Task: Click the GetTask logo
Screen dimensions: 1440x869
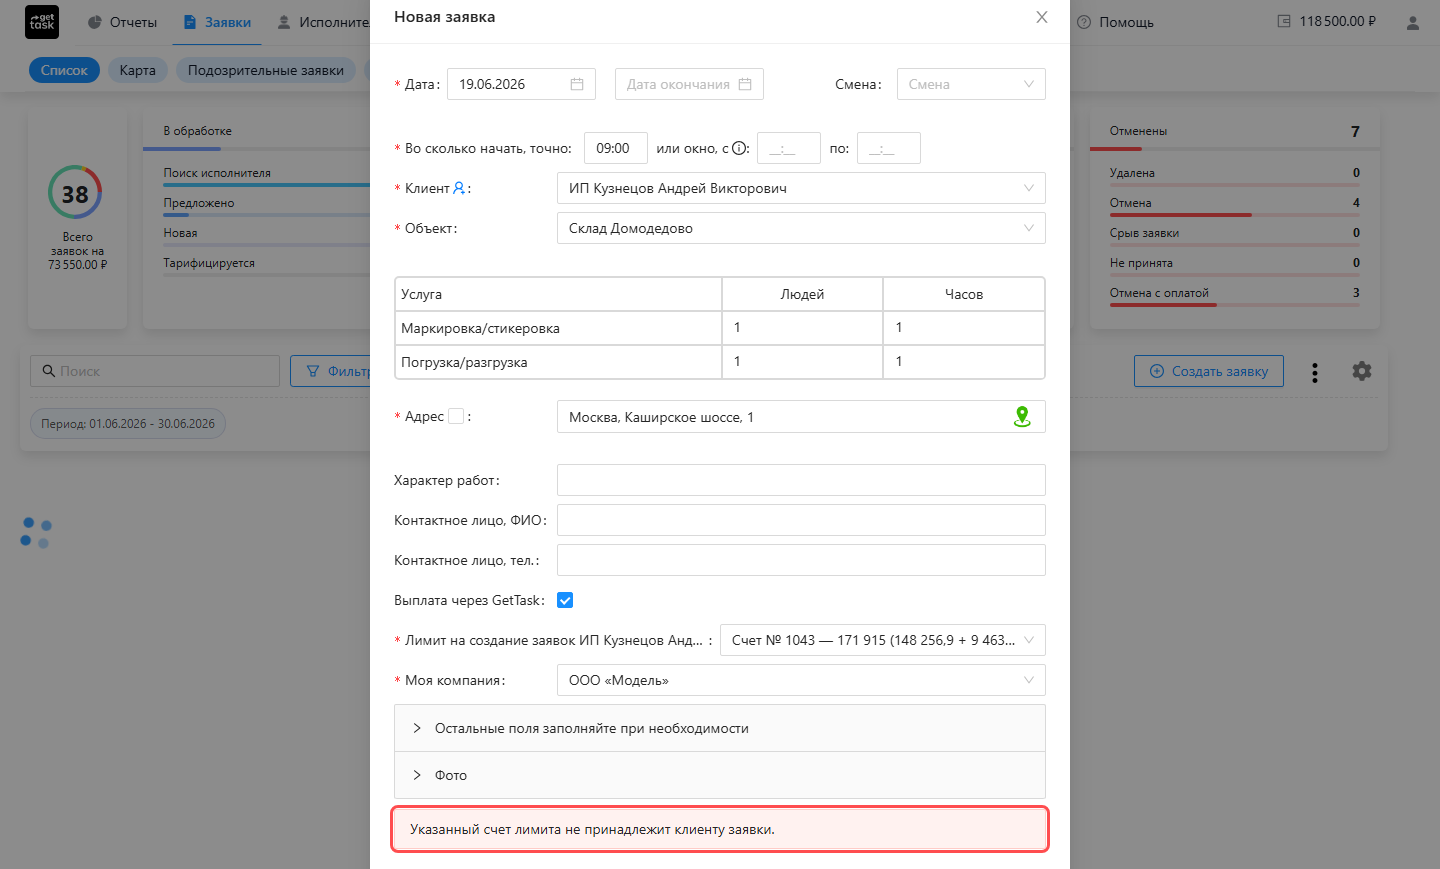Action: click(x=42, y=22)
